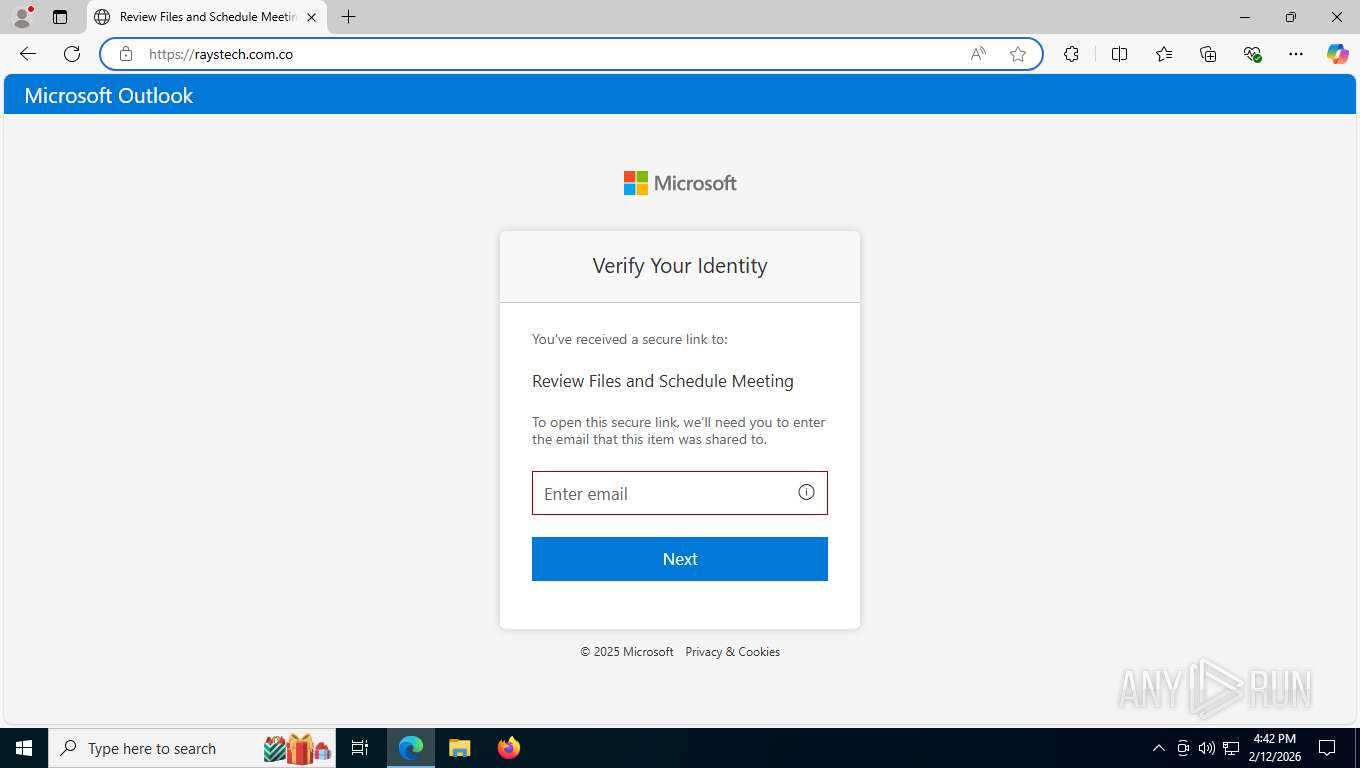The width and height of the screenshot is (1360, 768).
Task: Click Review Files and Schedule Meeting text
Action: 663,381
